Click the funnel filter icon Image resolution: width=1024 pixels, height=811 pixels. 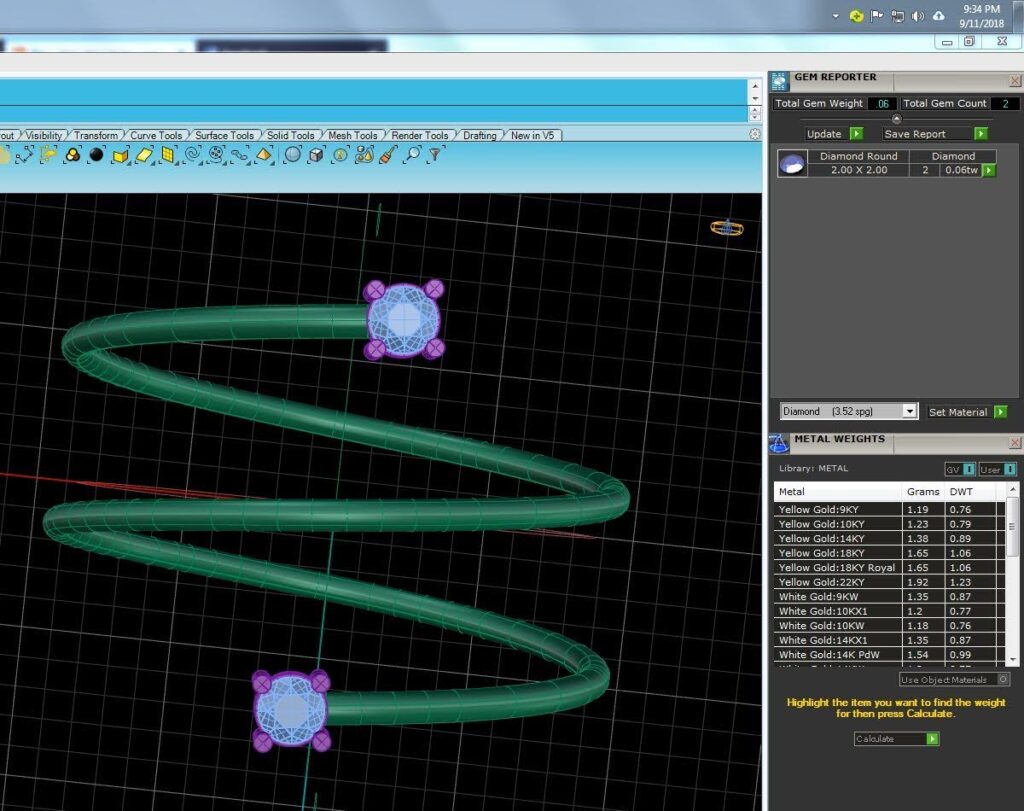point(435,155)
